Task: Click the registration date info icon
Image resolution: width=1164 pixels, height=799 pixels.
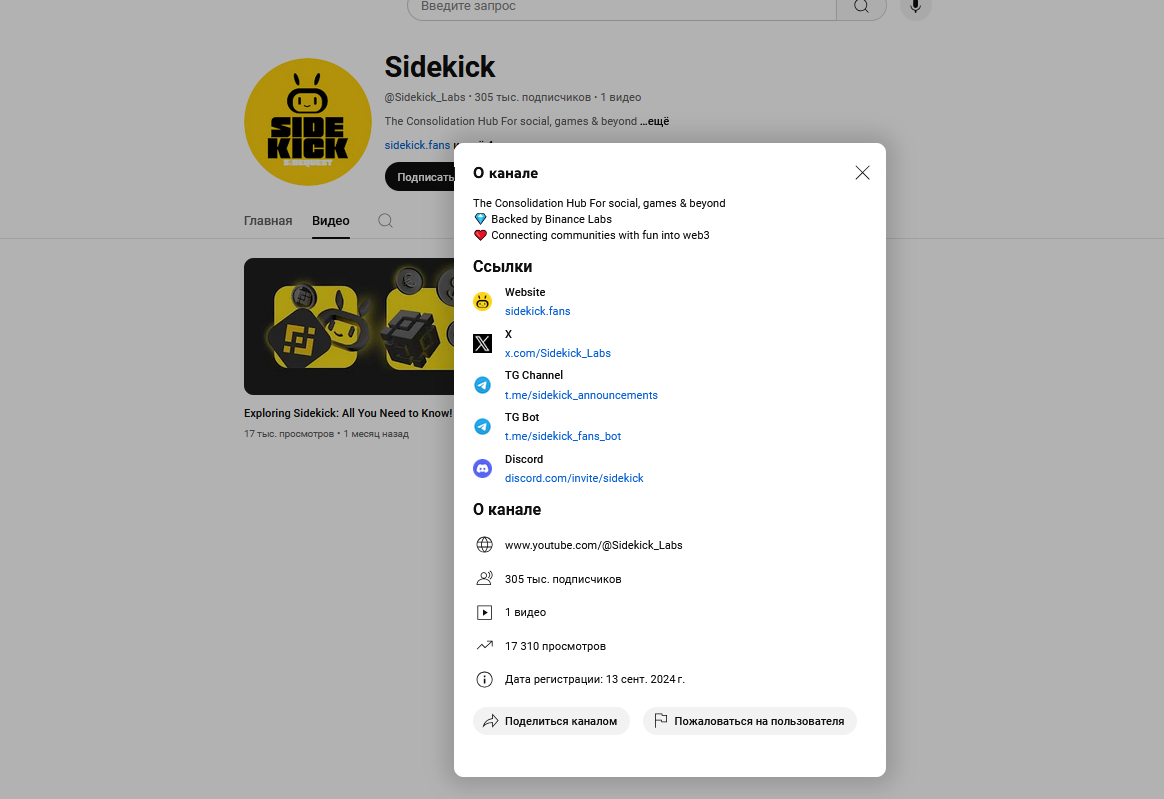Action: pos(484,679)
